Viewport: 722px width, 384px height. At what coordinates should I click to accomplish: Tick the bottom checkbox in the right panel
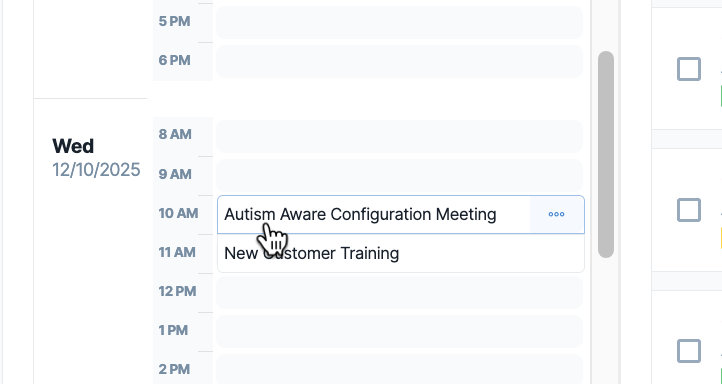coord(689,351)
